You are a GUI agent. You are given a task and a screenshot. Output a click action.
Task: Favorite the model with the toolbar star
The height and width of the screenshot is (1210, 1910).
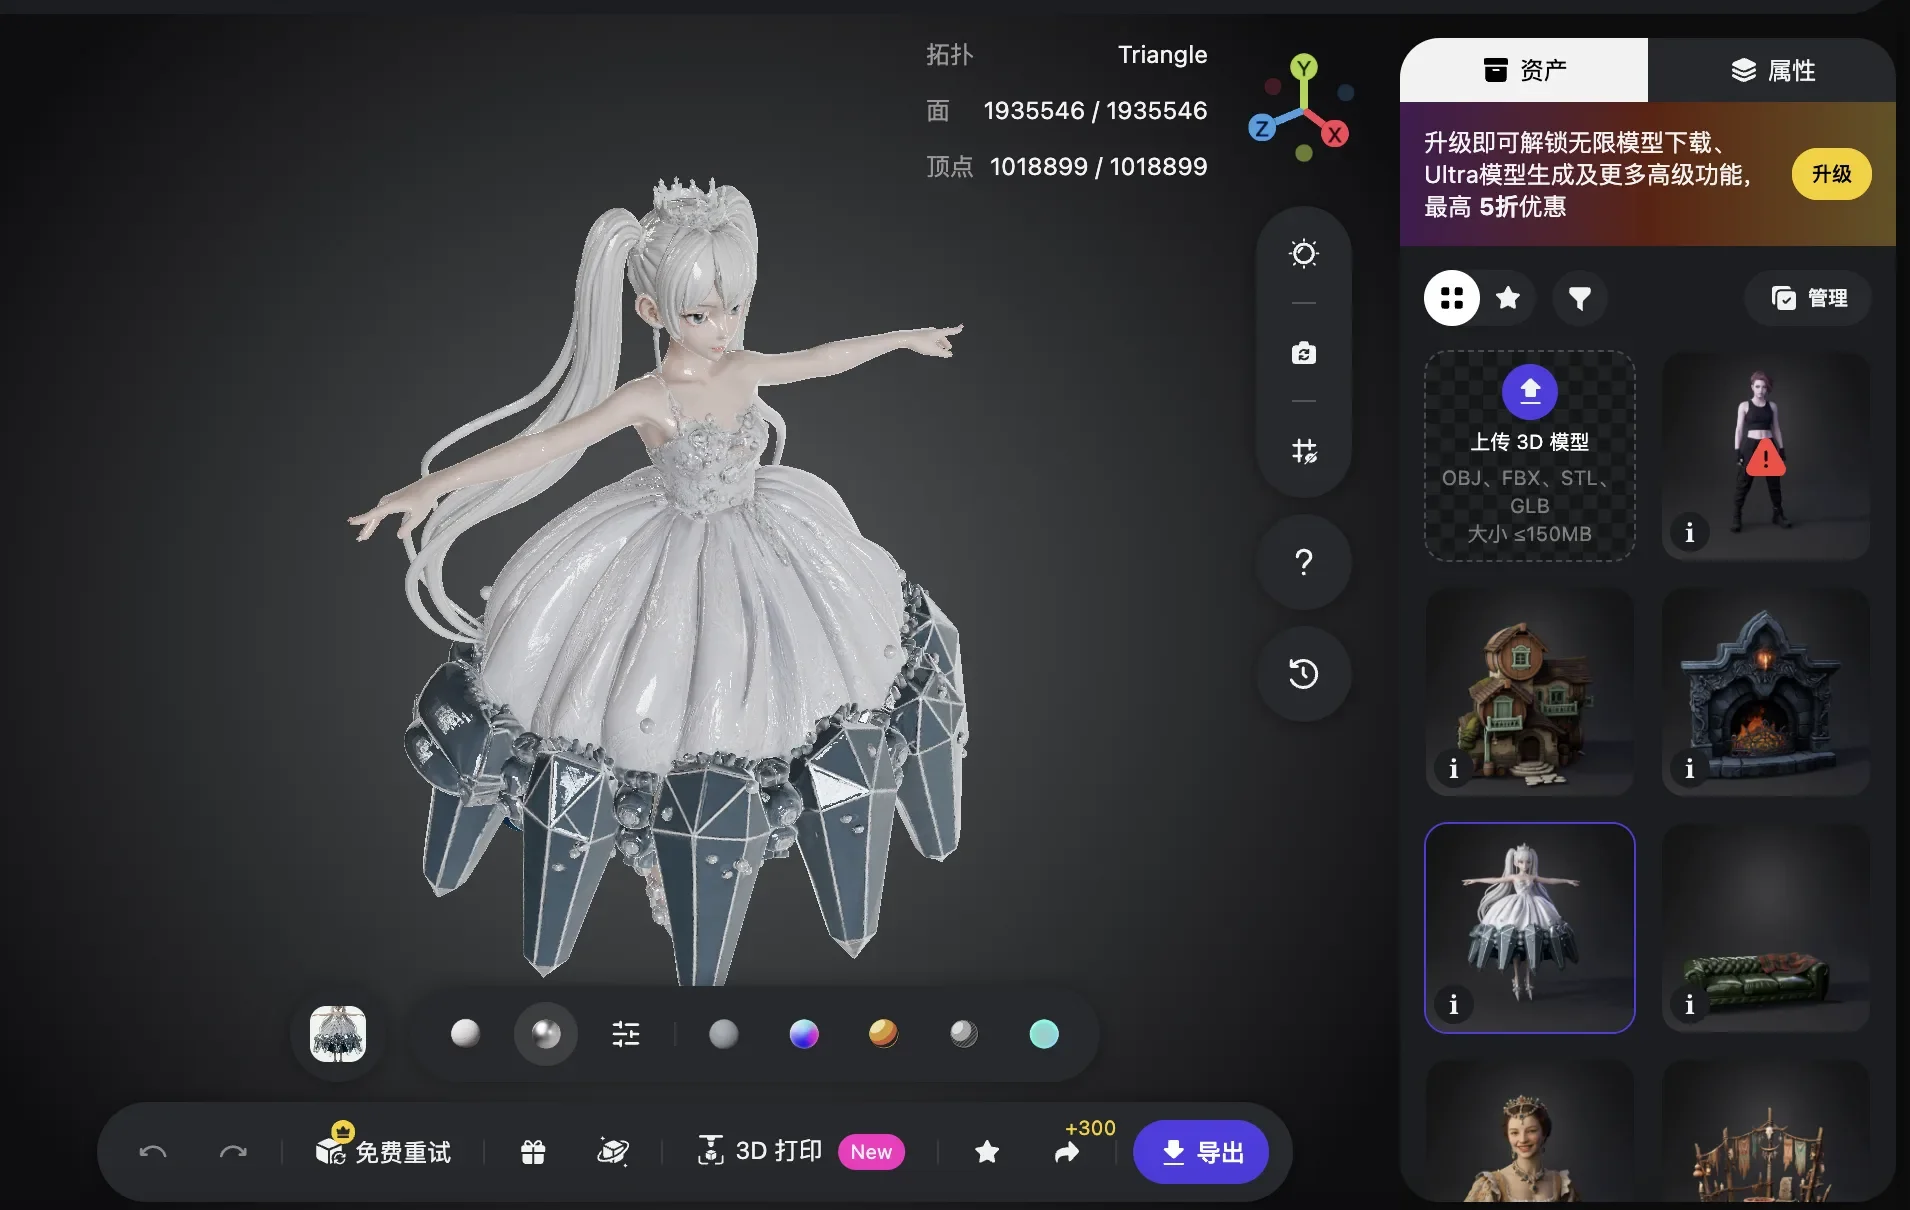tap(987, 1152)
